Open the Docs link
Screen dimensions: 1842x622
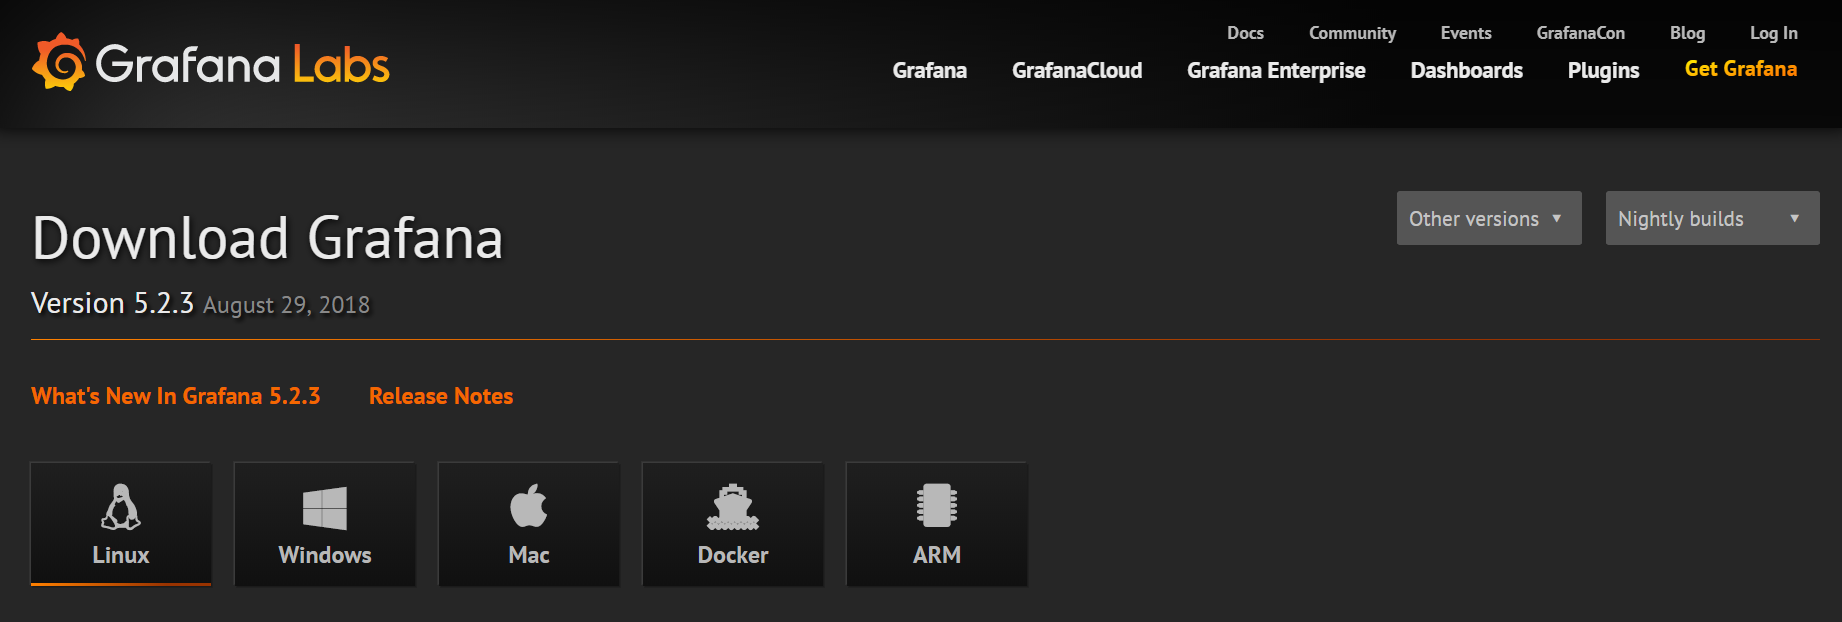[1246, 33]
